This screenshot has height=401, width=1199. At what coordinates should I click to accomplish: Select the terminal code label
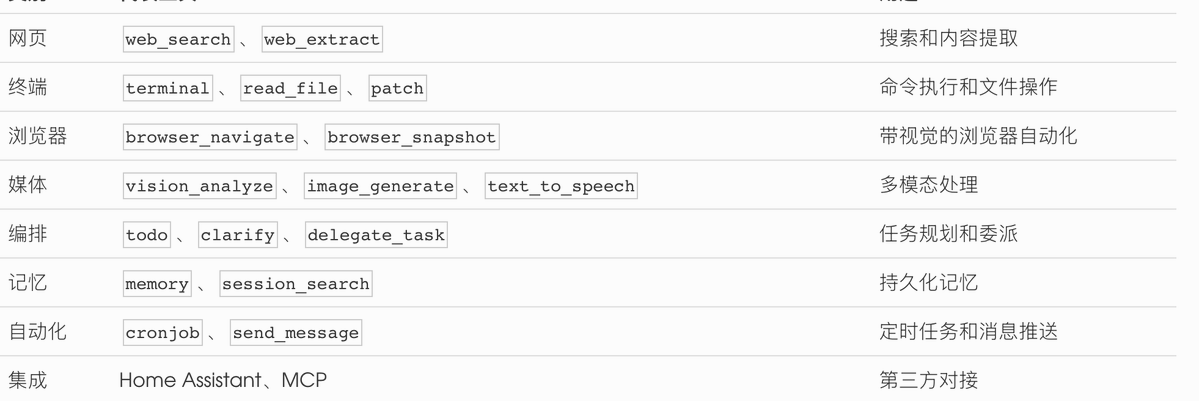167,88
